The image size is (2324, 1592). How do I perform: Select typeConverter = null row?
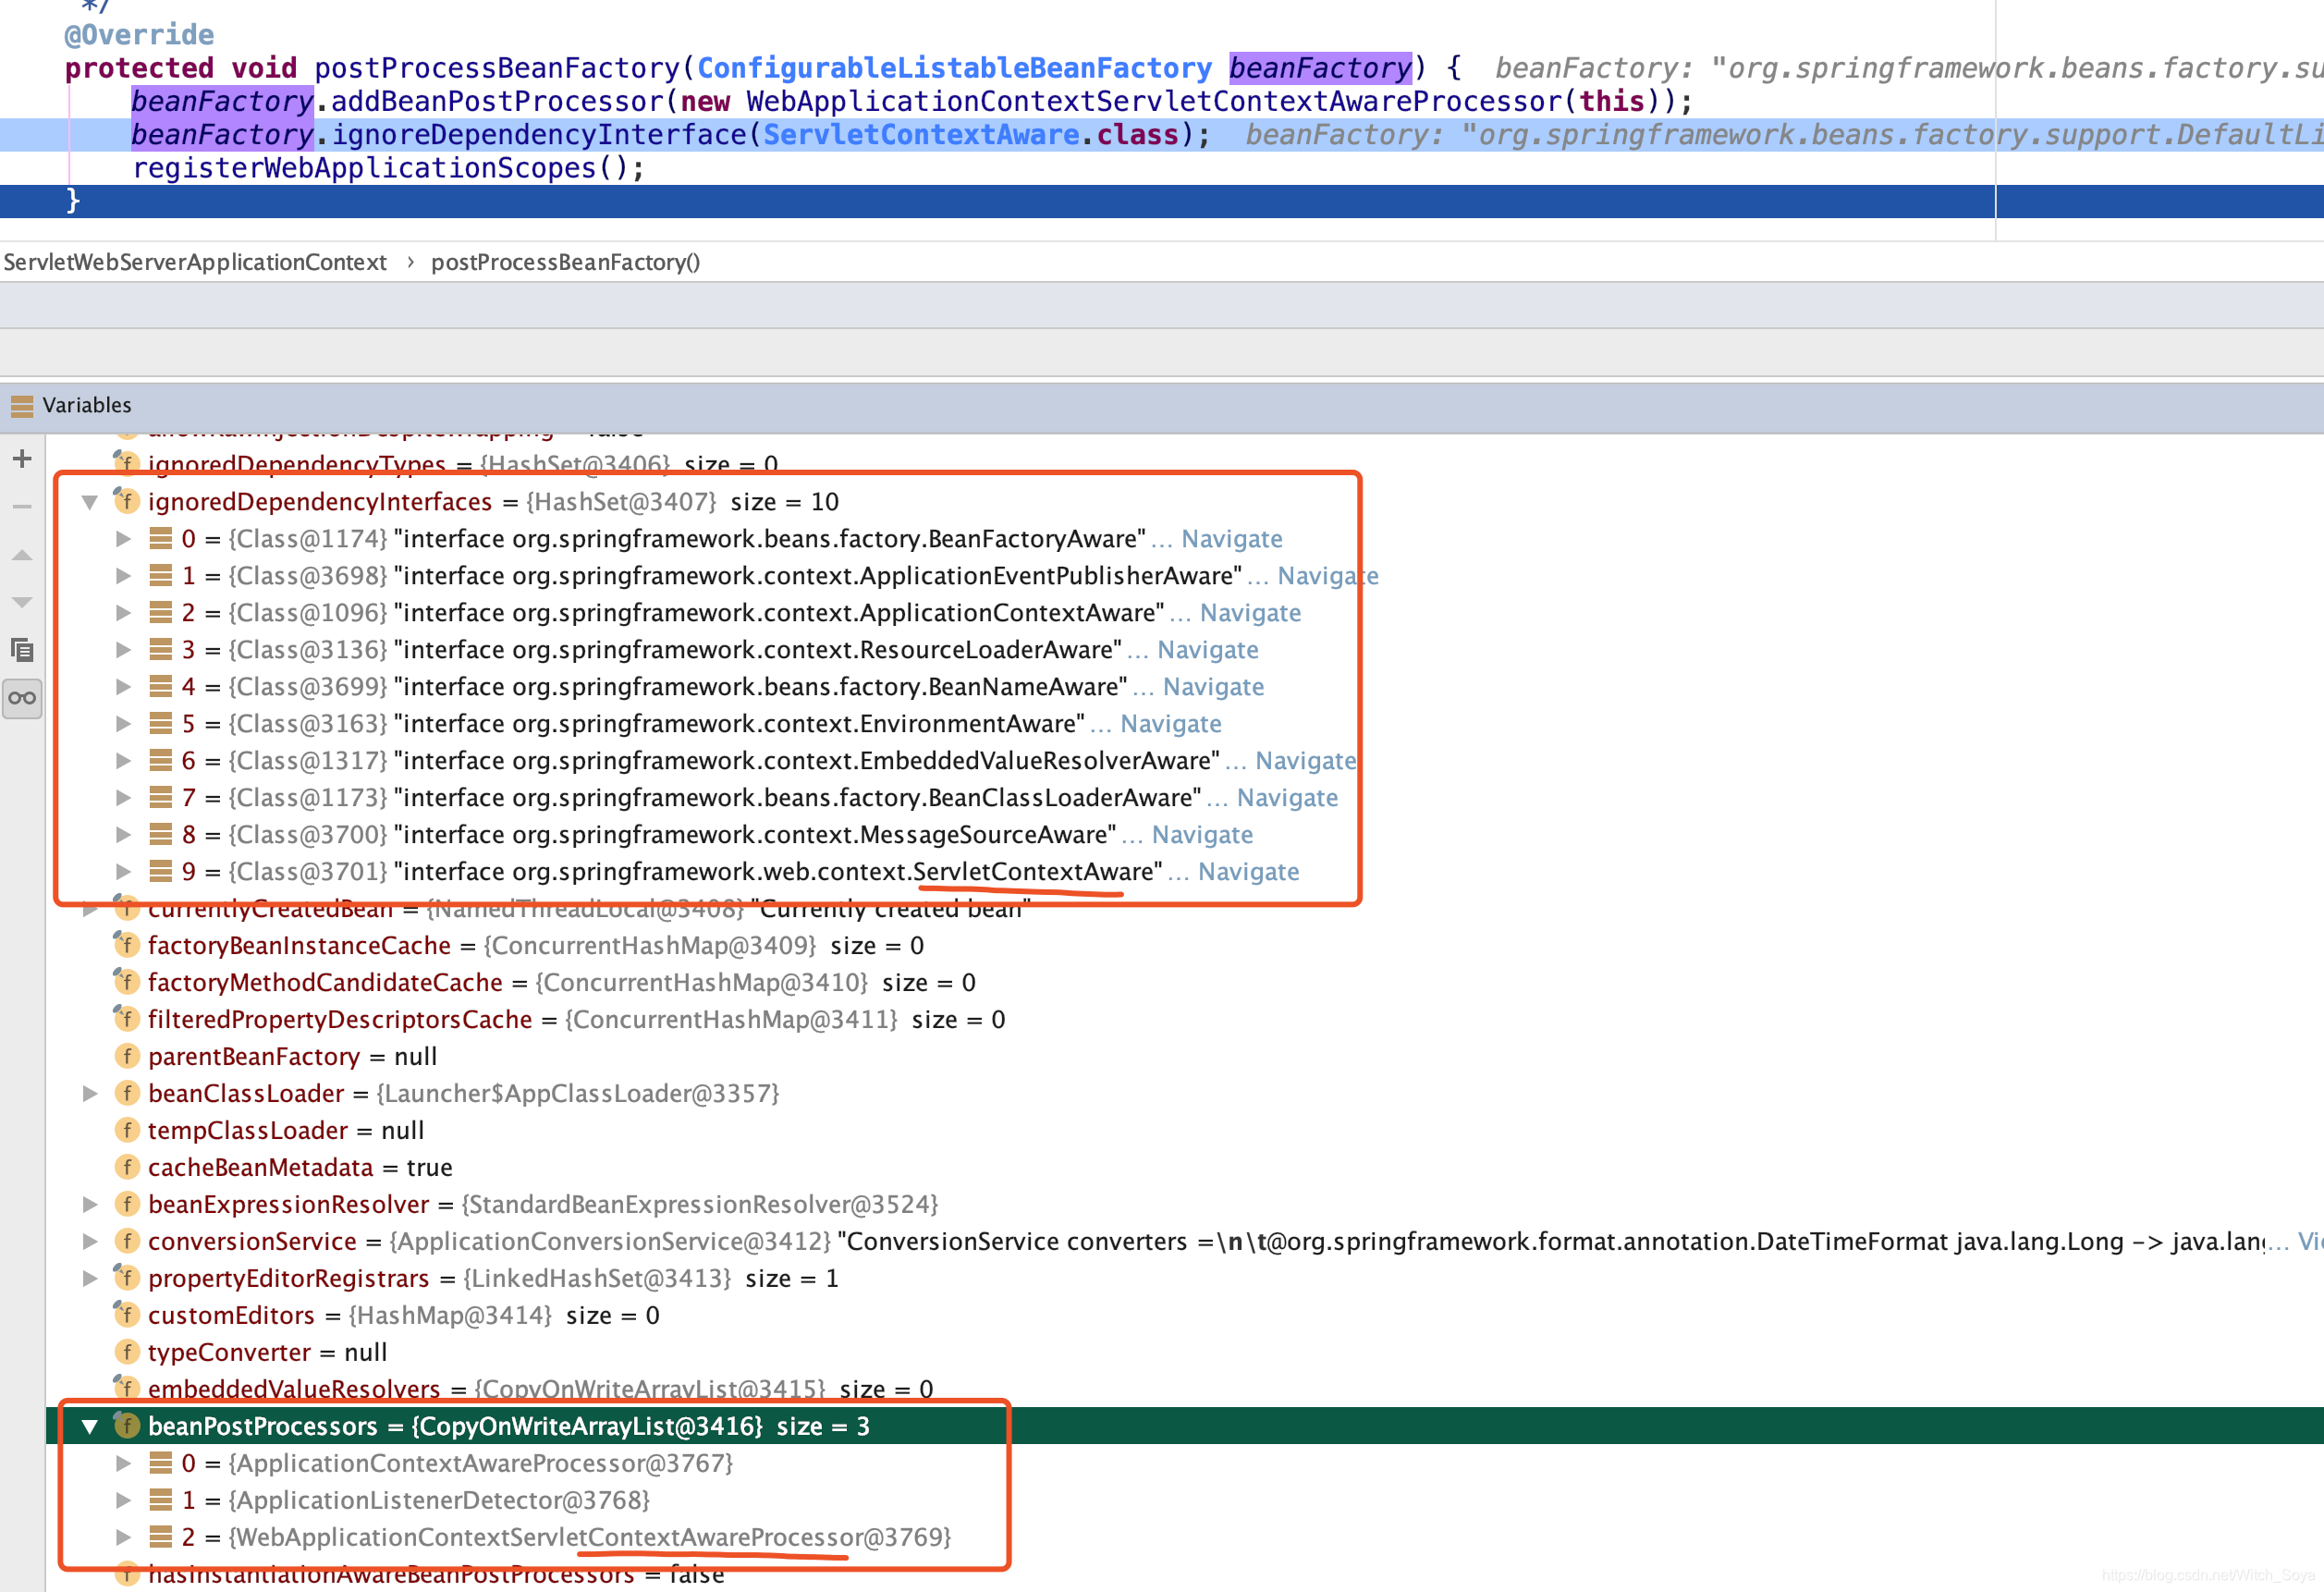(1185, 1353)
